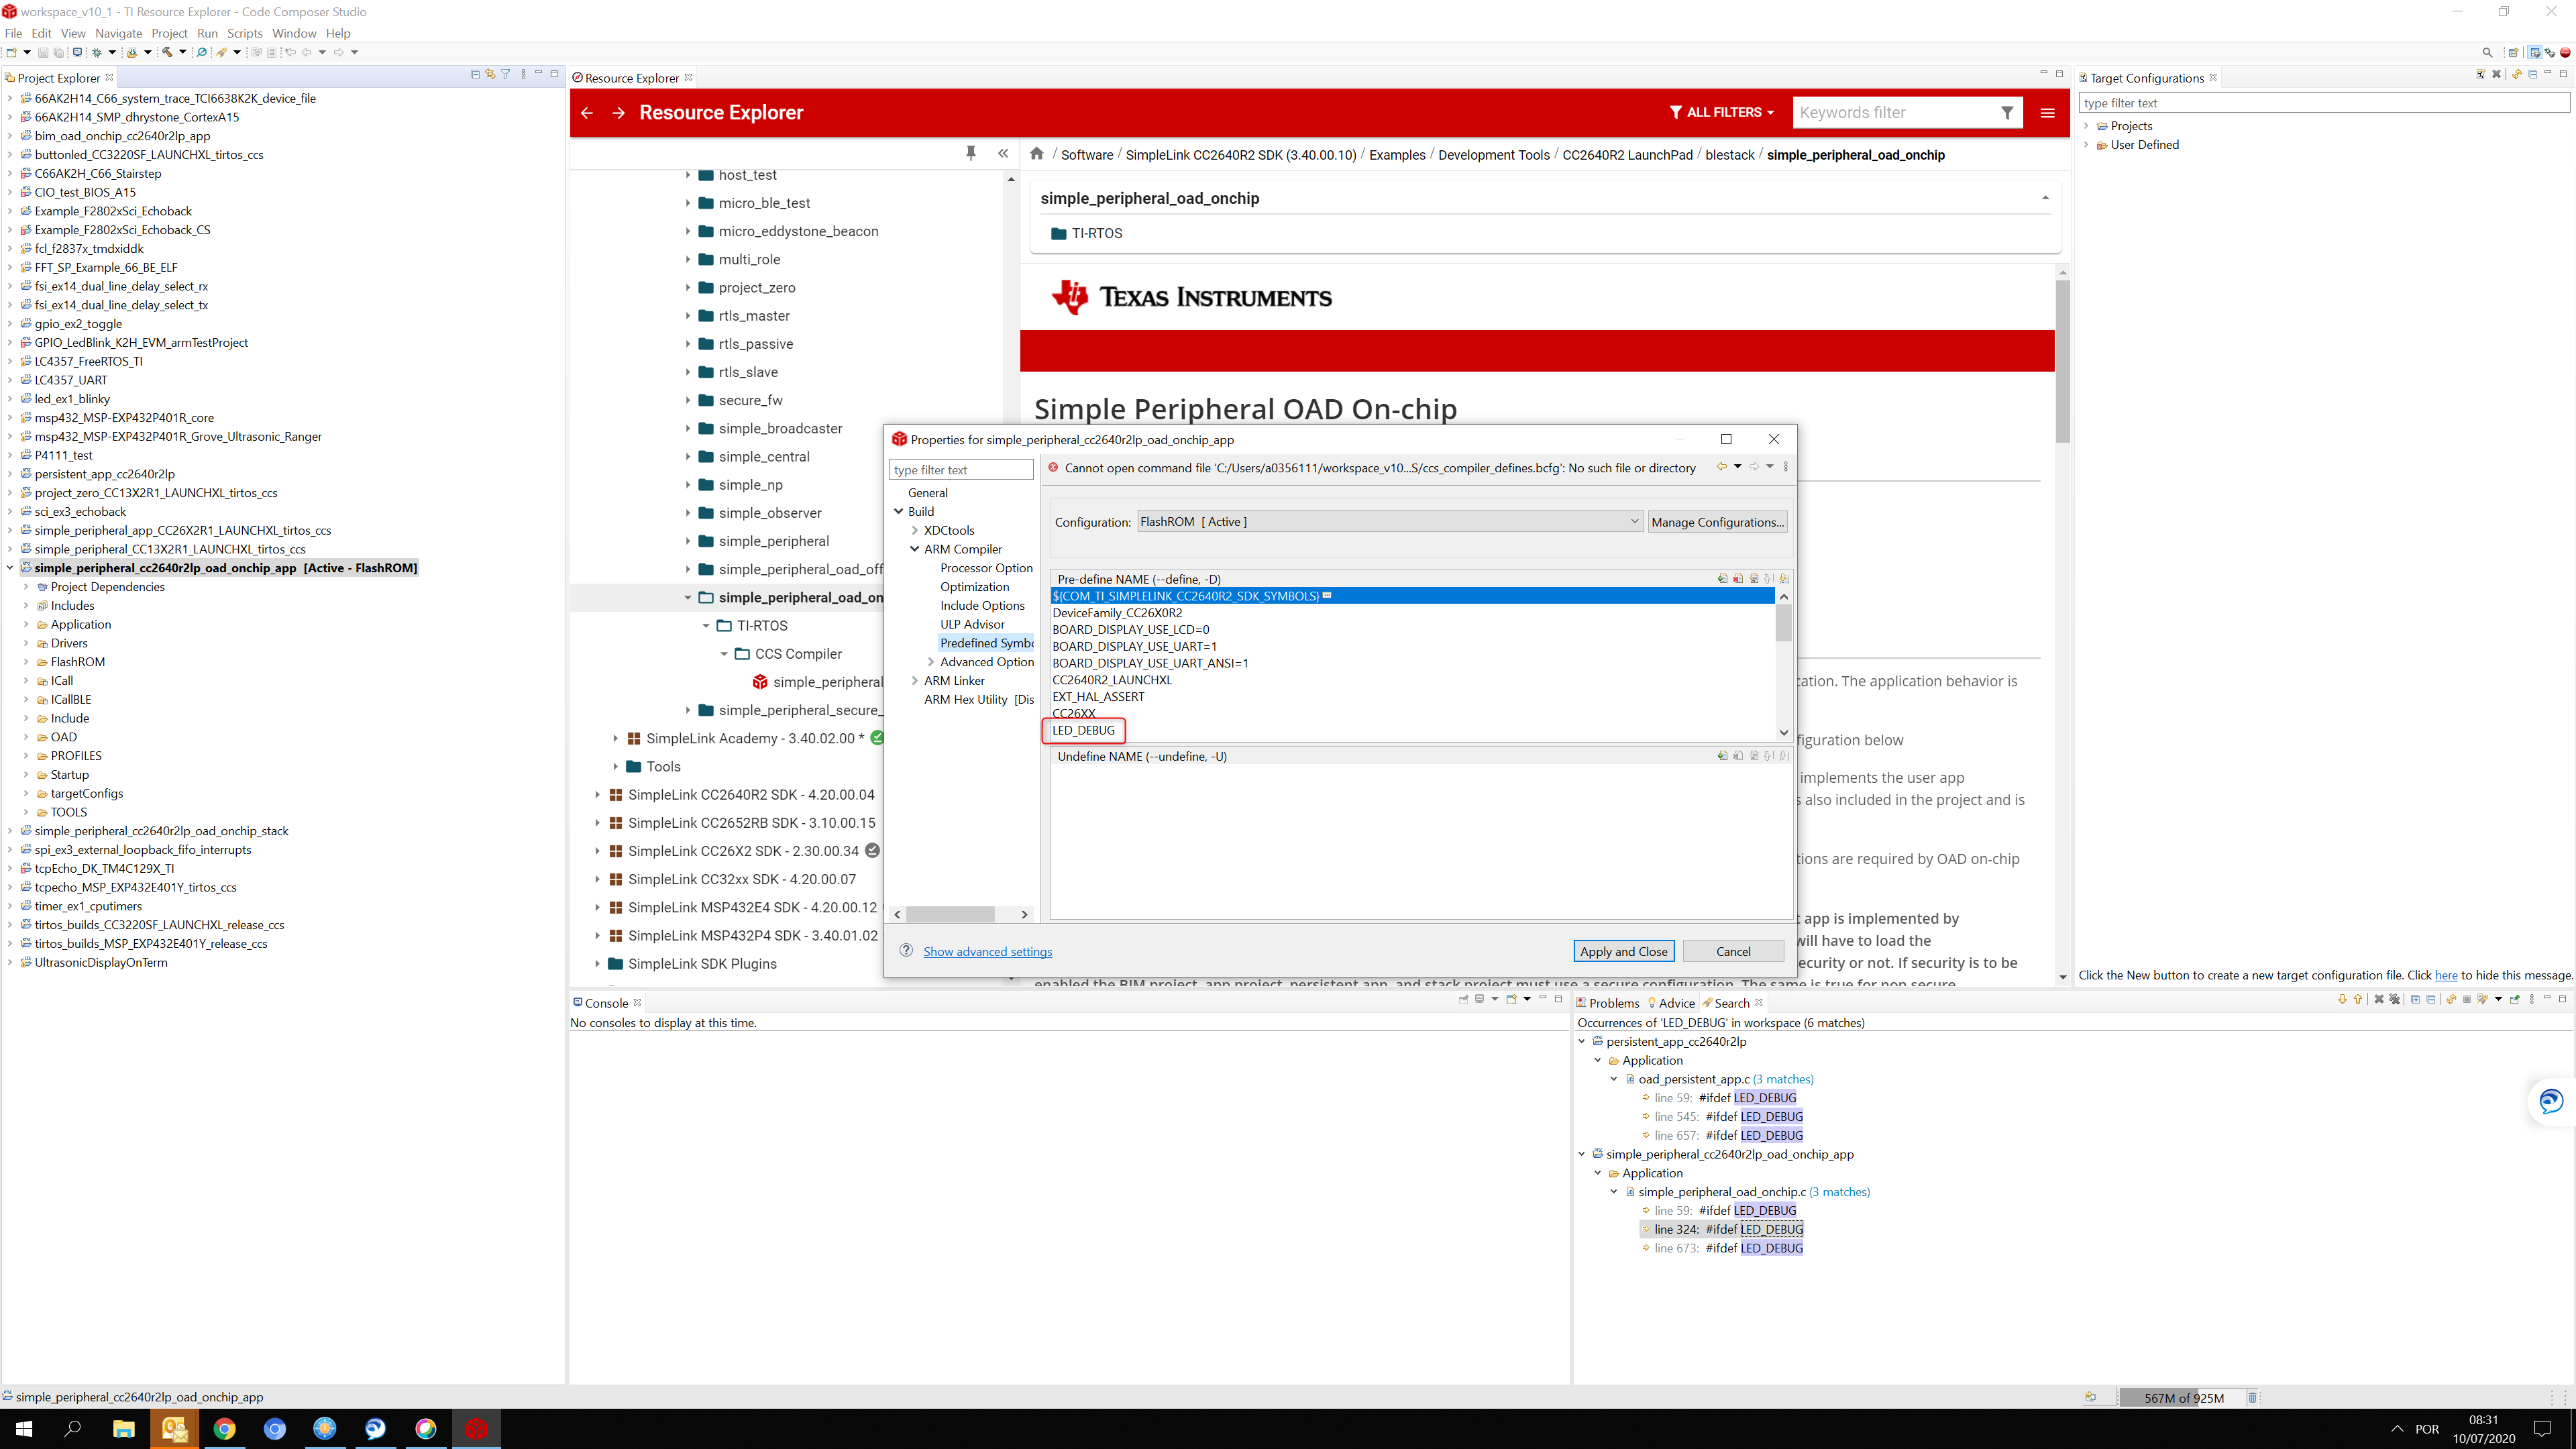The width and height of the screenshot is (2576, 1449).
Task: Add a new undefine NAME entry
Action: pyautogui.click(x=1722, y=756)
